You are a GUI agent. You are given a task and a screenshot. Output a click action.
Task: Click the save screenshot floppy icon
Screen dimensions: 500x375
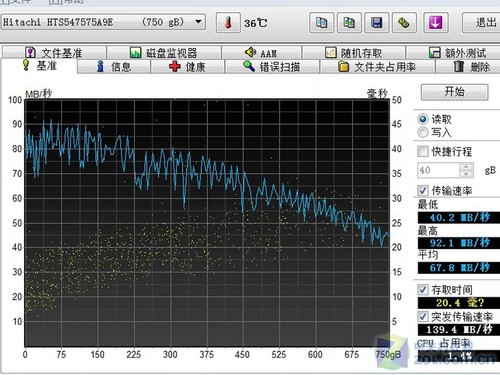tap(377, 23)
